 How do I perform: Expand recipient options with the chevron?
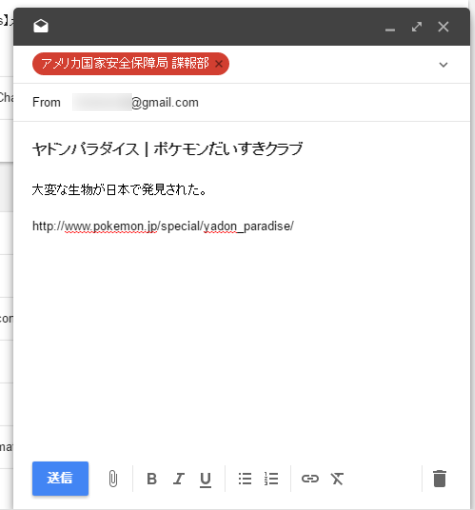[443, 64]
